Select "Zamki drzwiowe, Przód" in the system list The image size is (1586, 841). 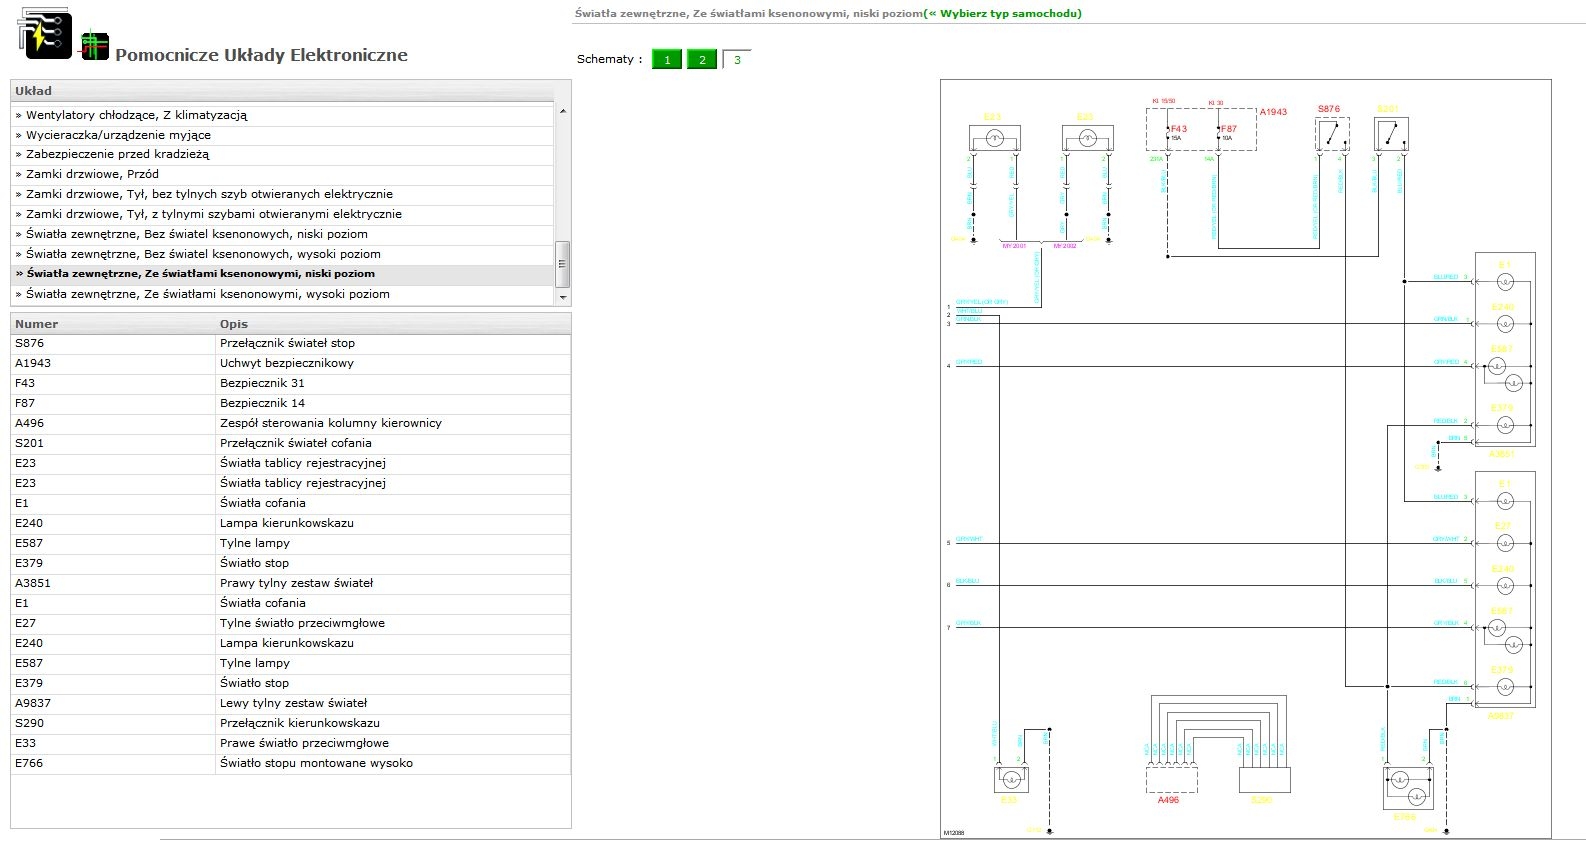tap(92, 174)
